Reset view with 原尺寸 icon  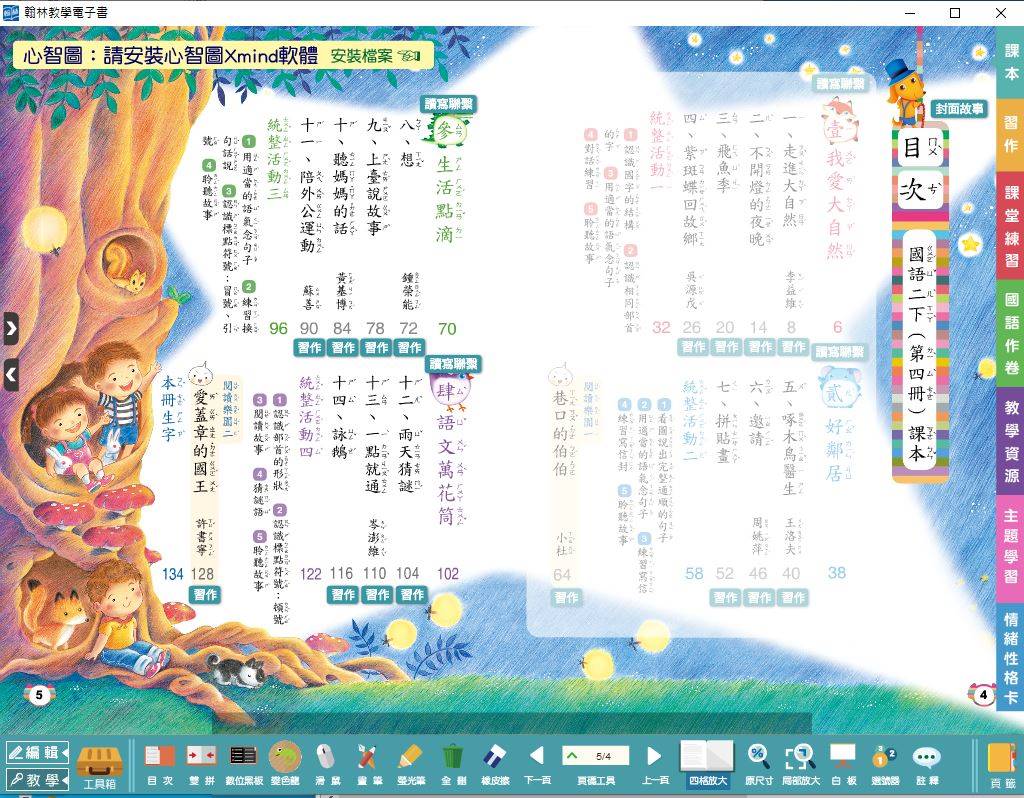[759, 758]
